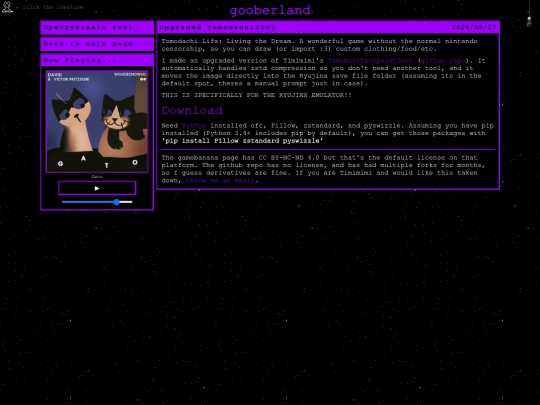Open the TomoKoreFacepaintTool link
Viewport: 540px width, 405px height.
pos(370,61)
